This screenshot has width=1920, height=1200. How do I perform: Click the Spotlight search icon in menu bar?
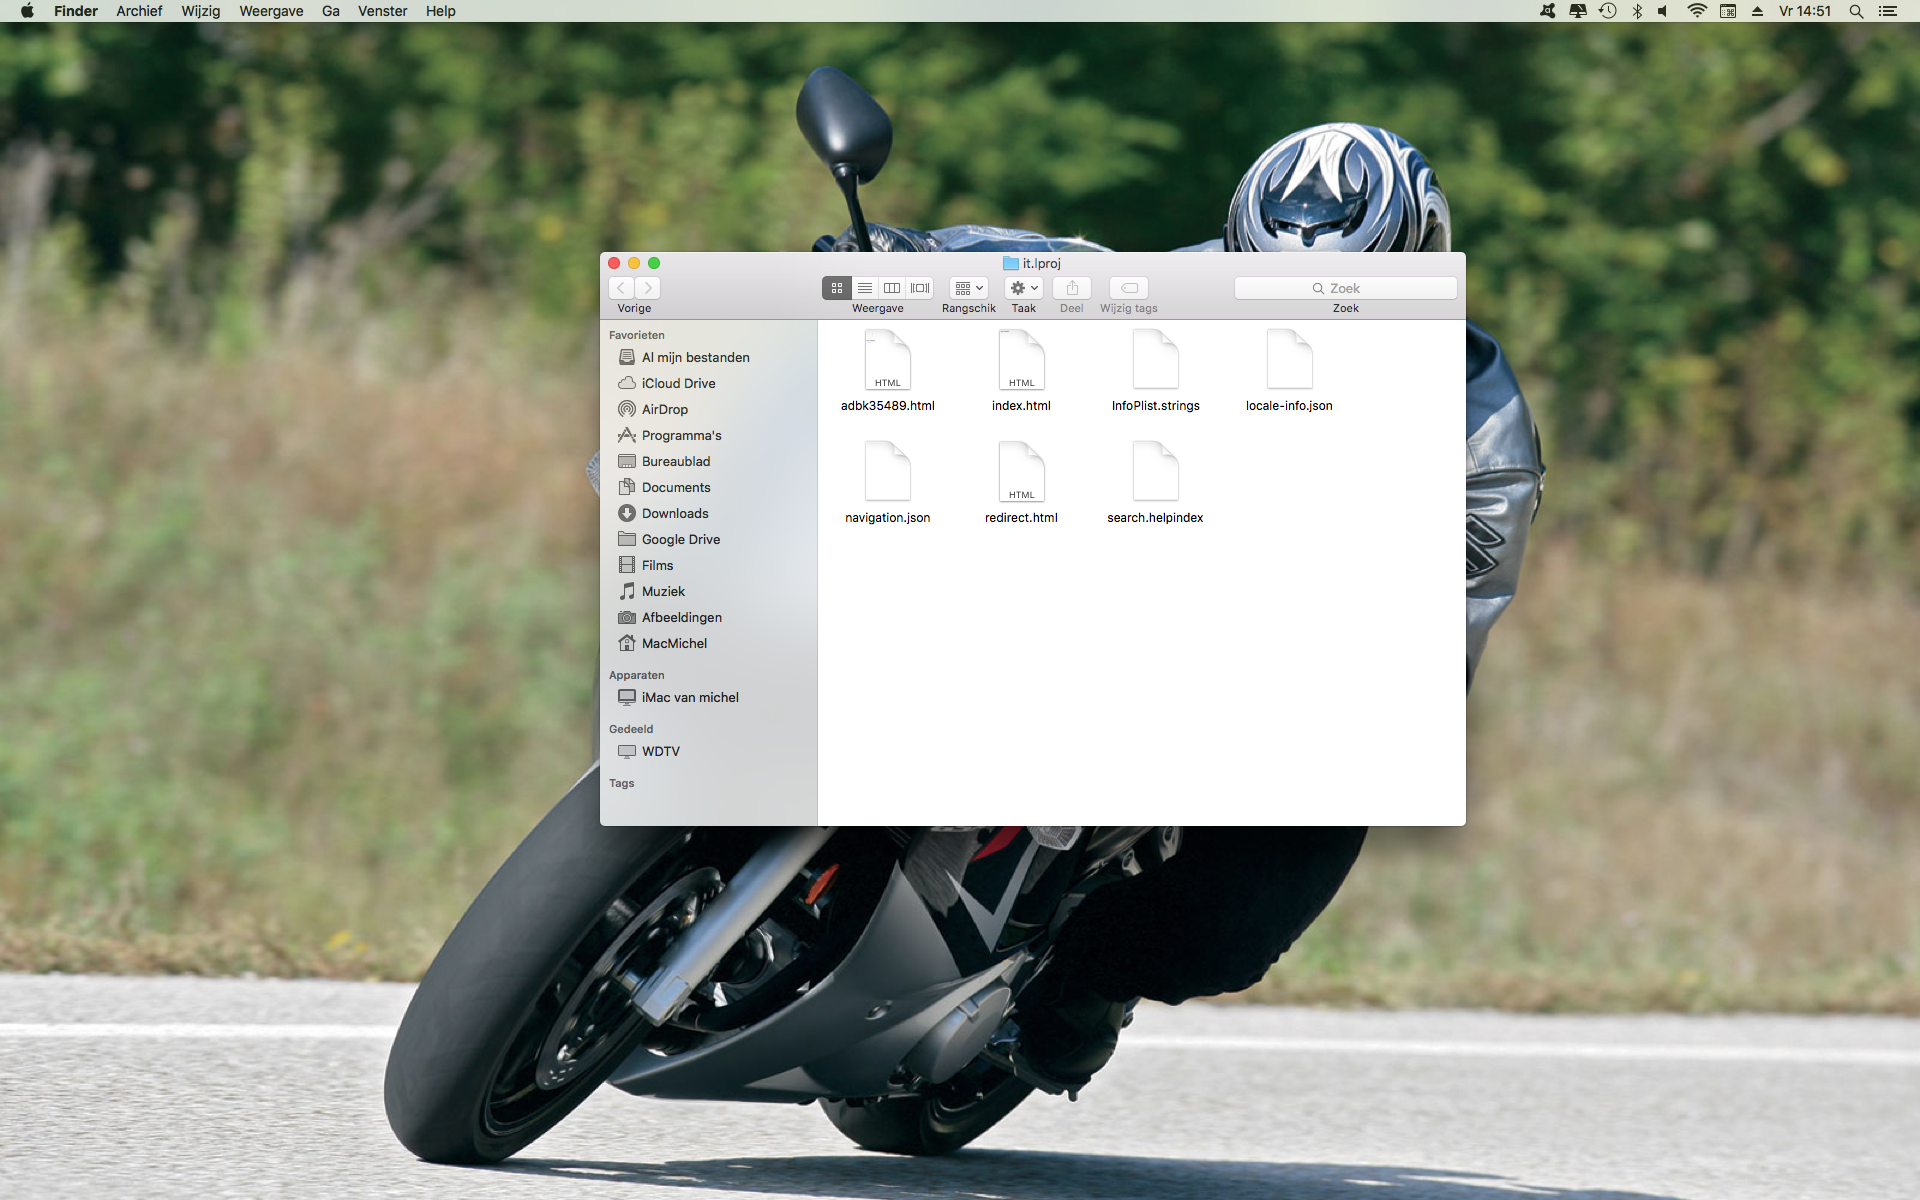[1856, 11]
